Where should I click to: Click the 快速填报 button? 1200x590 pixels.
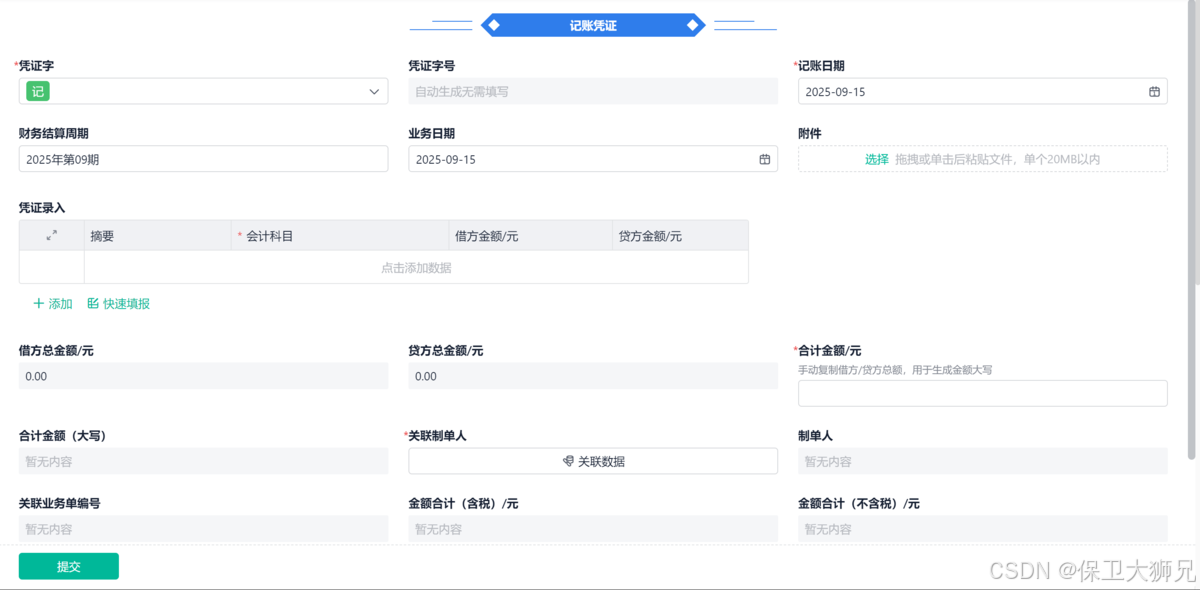click(119, 304)
